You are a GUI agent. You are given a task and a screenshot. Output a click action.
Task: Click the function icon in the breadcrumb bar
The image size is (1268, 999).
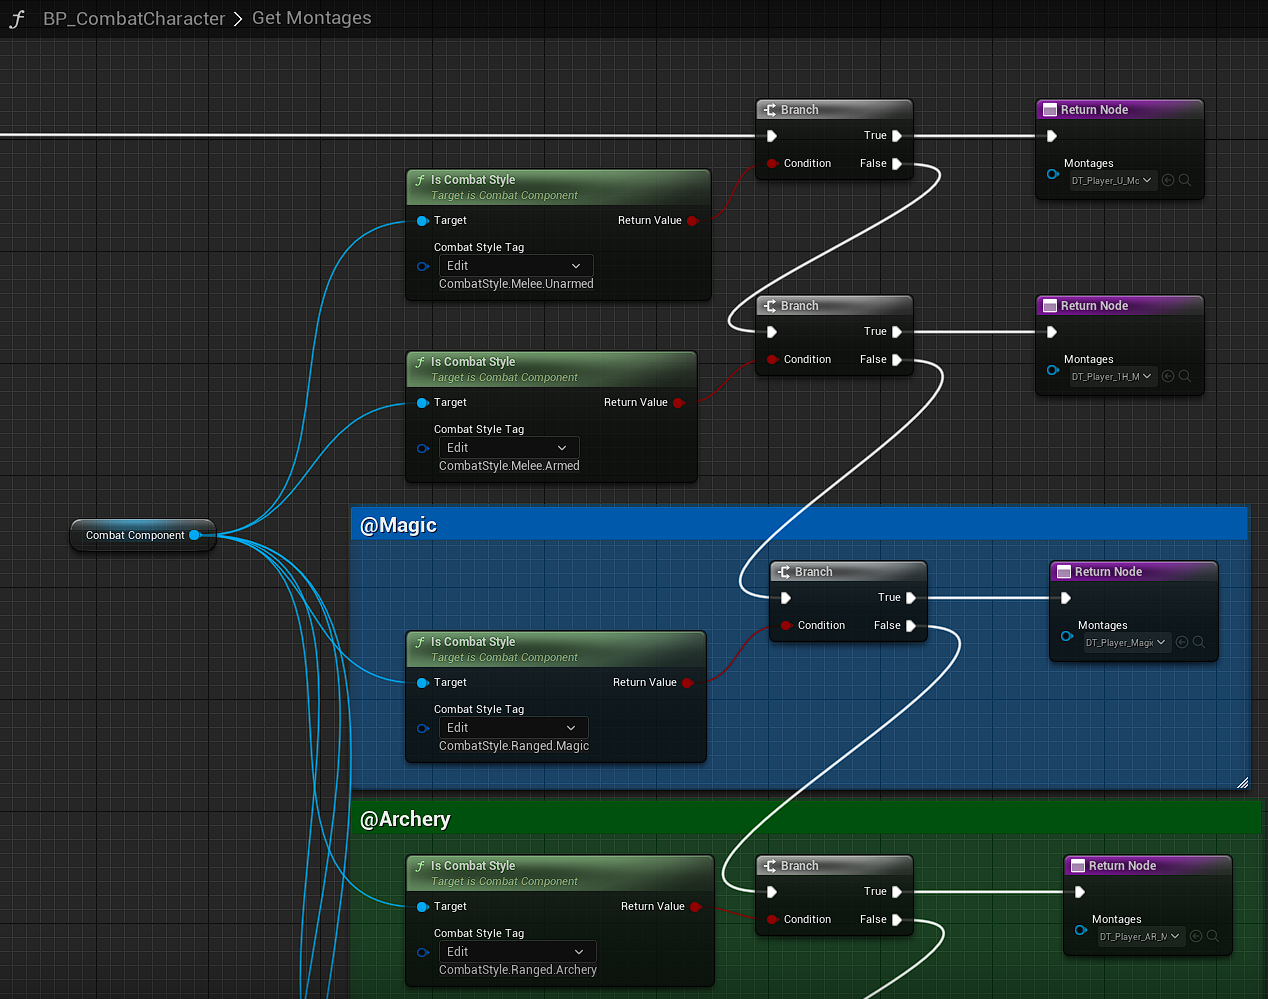(x=17, y=19)
